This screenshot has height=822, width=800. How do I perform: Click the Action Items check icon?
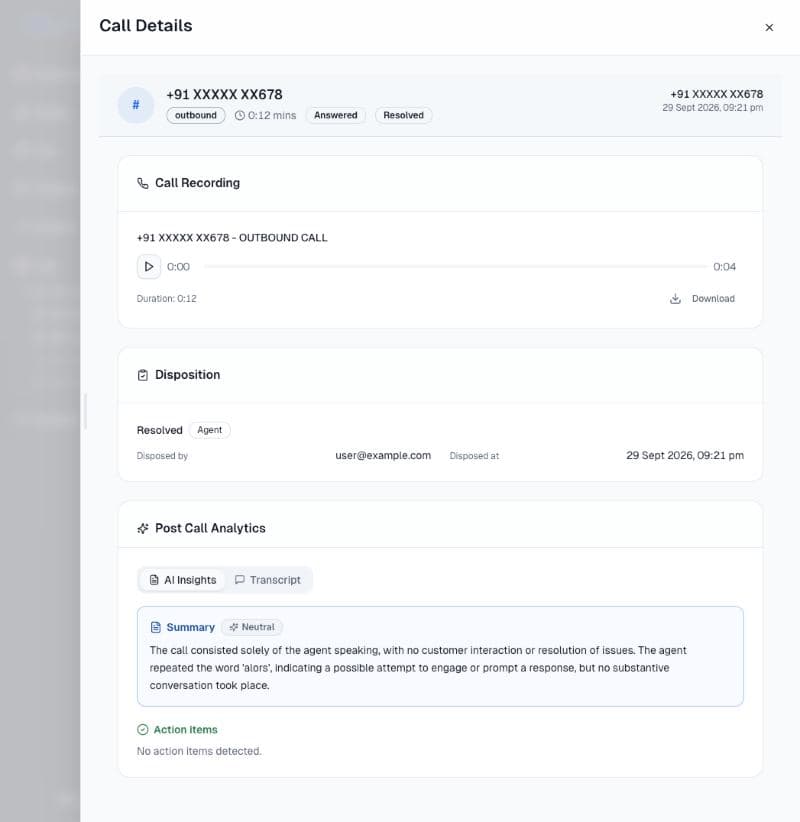143,730
